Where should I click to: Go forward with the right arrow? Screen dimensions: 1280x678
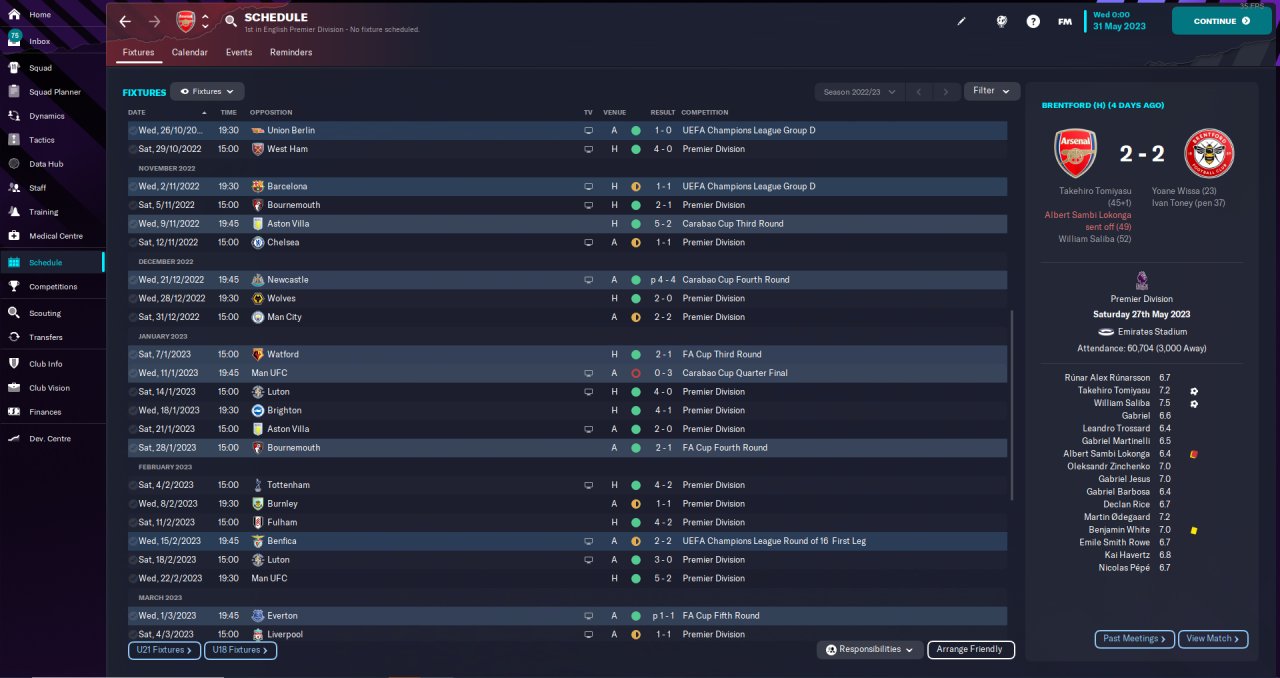[154, 21]
